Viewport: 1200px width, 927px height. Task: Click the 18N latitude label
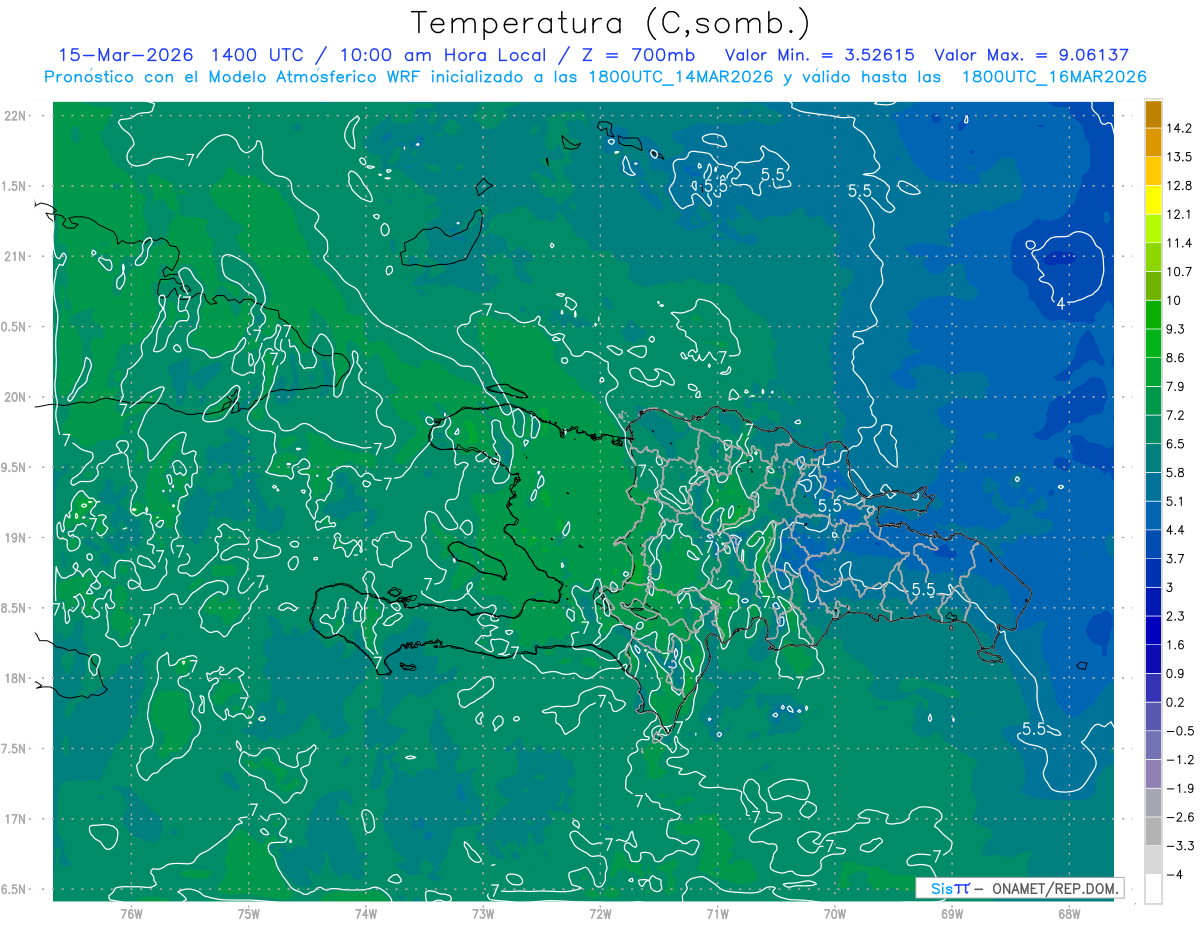pos(17,679)
